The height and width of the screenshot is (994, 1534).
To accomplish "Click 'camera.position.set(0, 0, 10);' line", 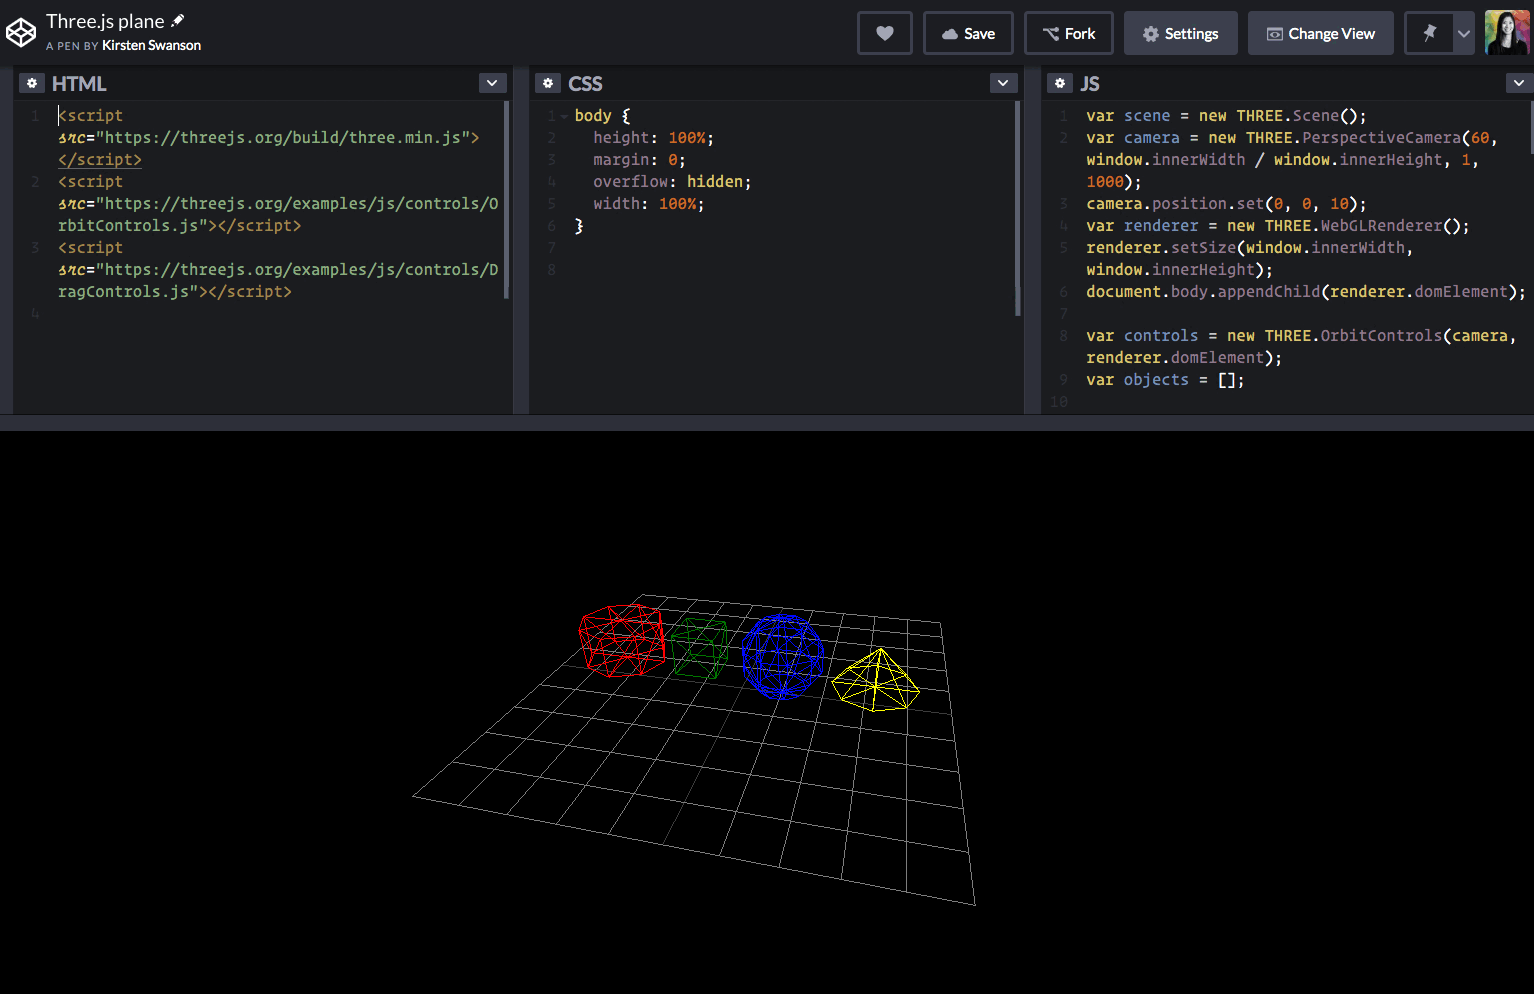I will pos(1226,204).
